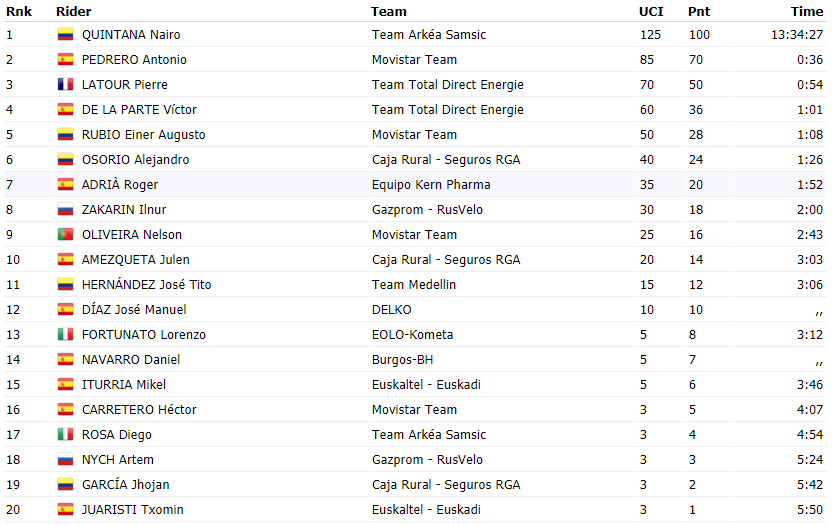Image resolution: width=835 pixels, height=525 pixels.
Task: Open the Burgos-BH team page
Action: click(402, 360)
